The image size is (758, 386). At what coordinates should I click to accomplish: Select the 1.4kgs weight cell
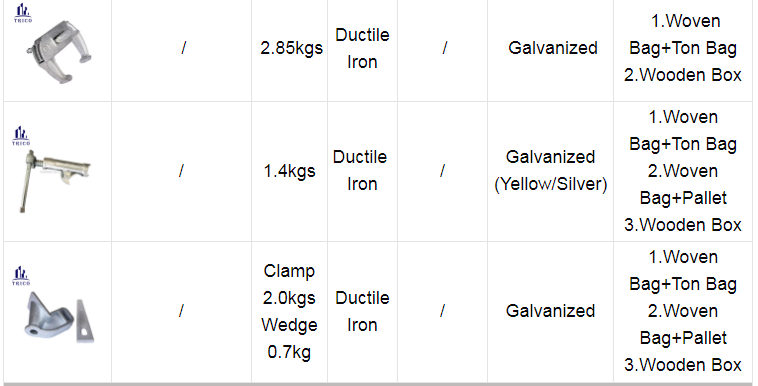(x=290, y=171)
